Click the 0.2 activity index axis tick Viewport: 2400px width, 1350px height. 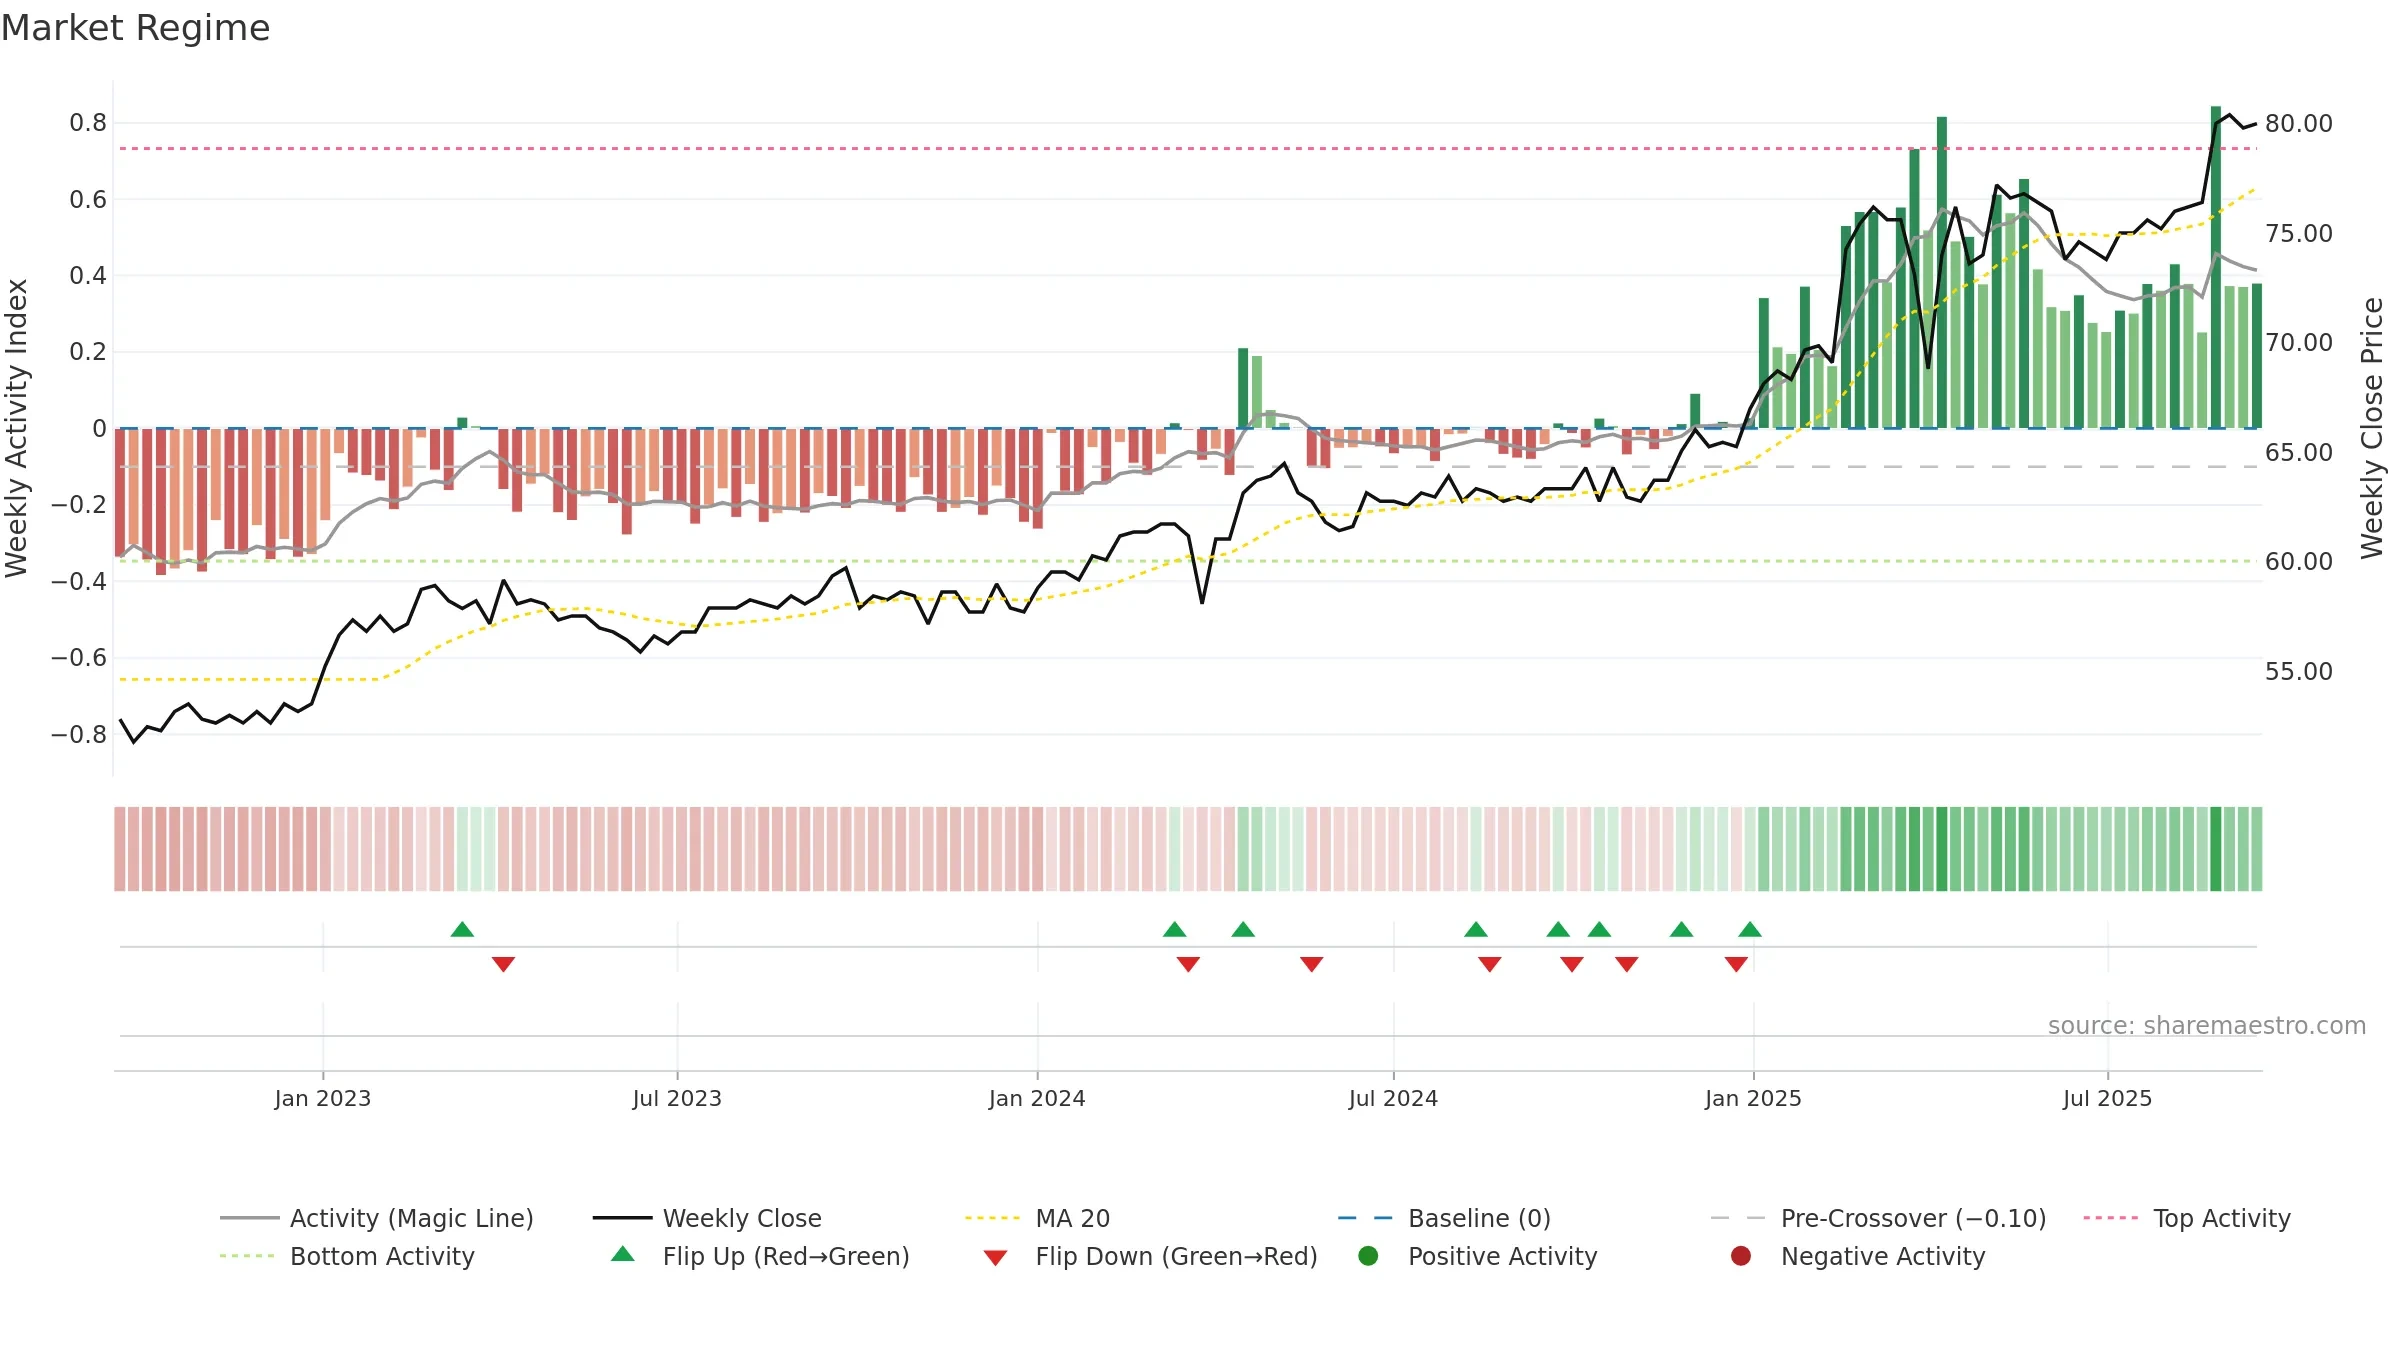pos(88,352)
